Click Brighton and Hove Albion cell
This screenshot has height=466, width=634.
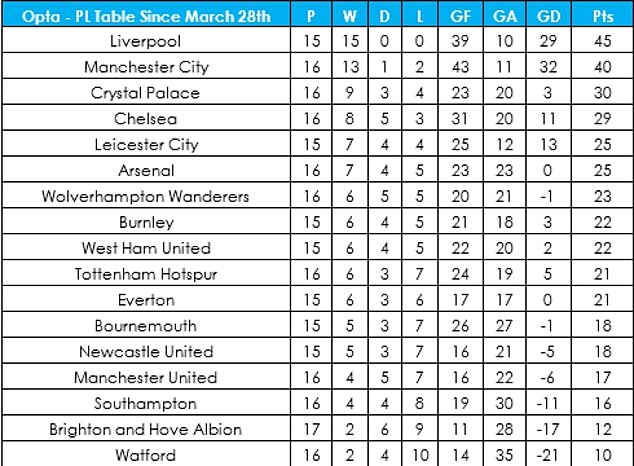tap(147, 429)
